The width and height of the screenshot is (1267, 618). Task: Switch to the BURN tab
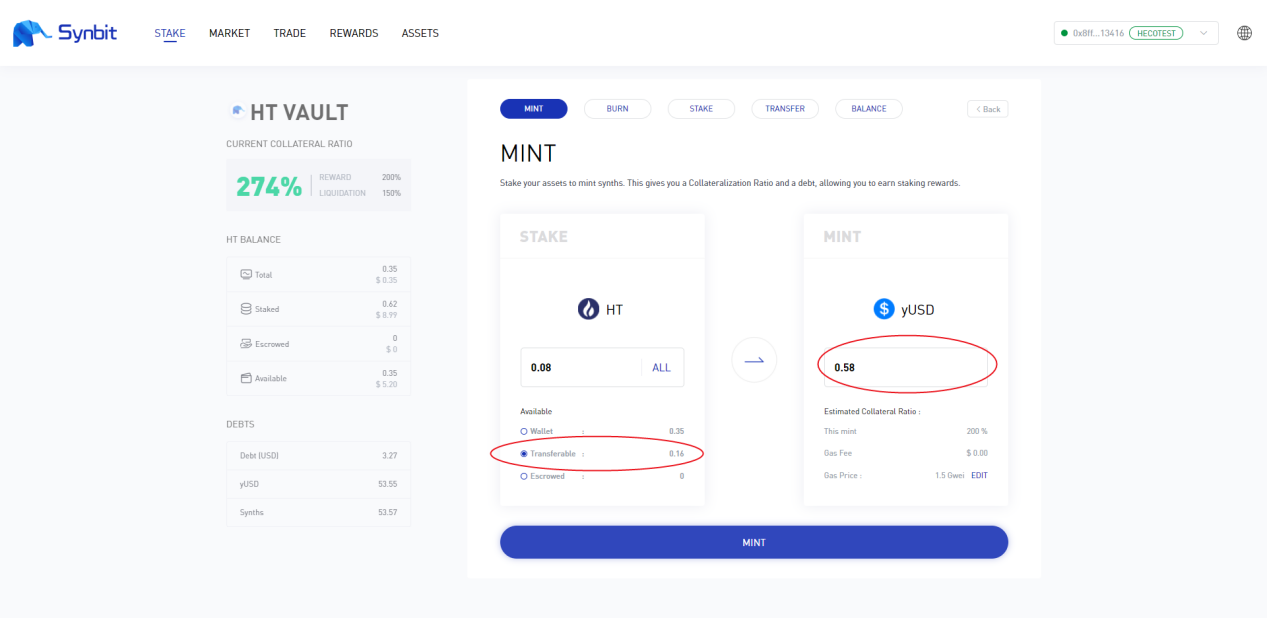click(x=618, y=108)
